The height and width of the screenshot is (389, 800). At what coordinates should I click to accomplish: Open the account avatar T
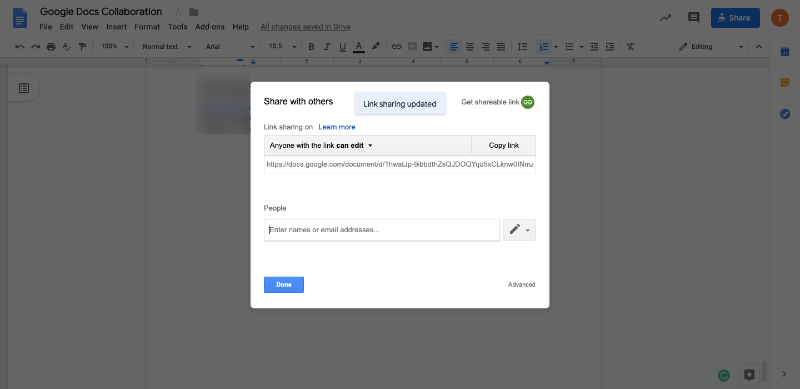780,18
